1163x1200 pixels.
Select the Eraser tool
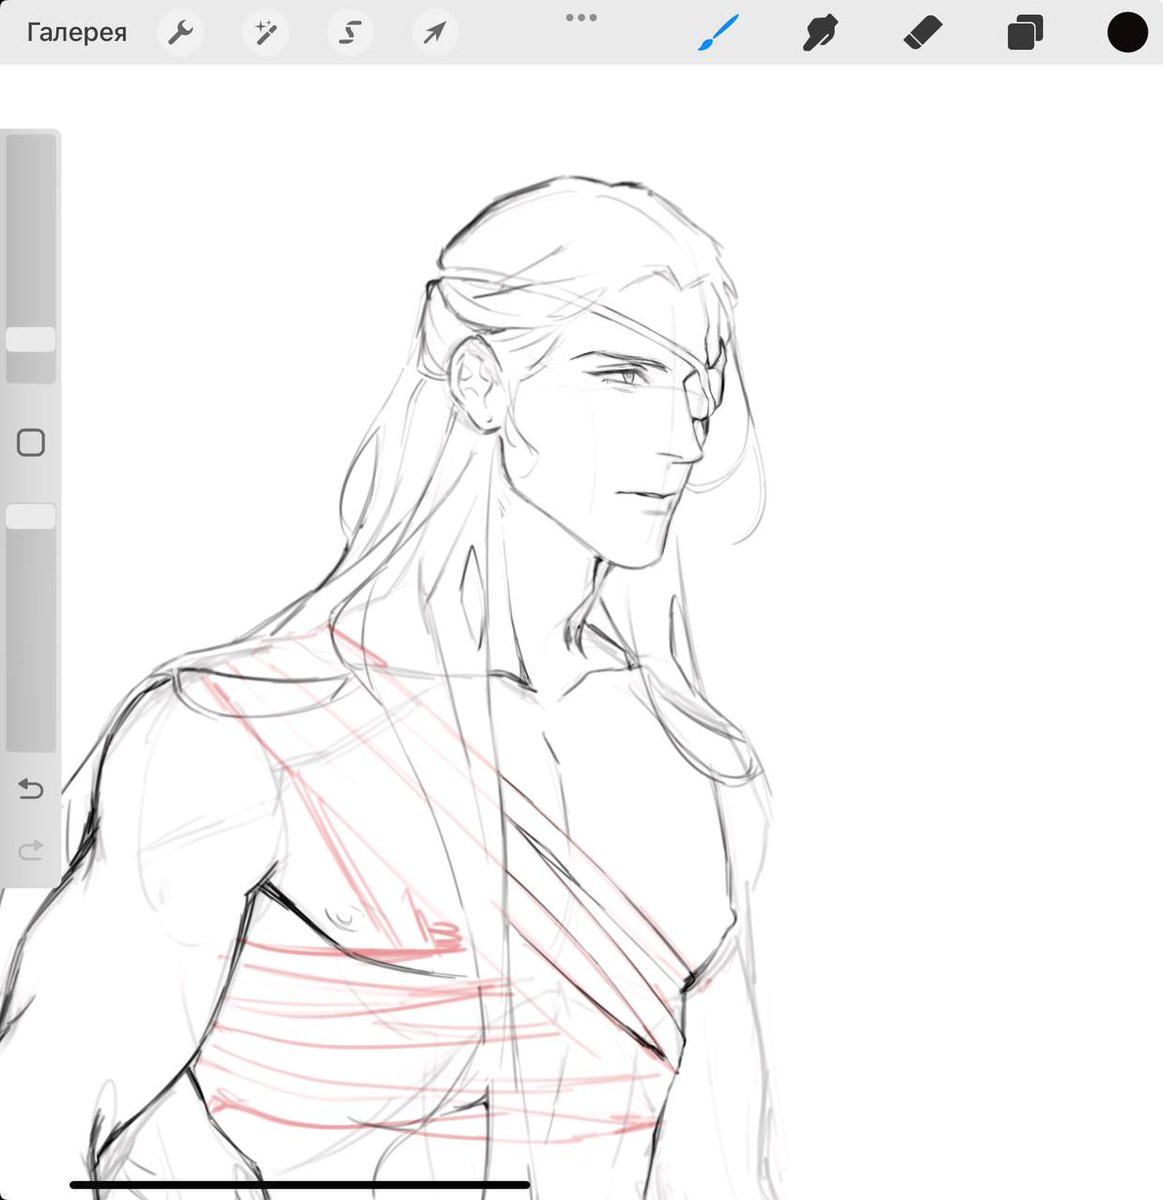pyautogui.click(x=922, y=33)
